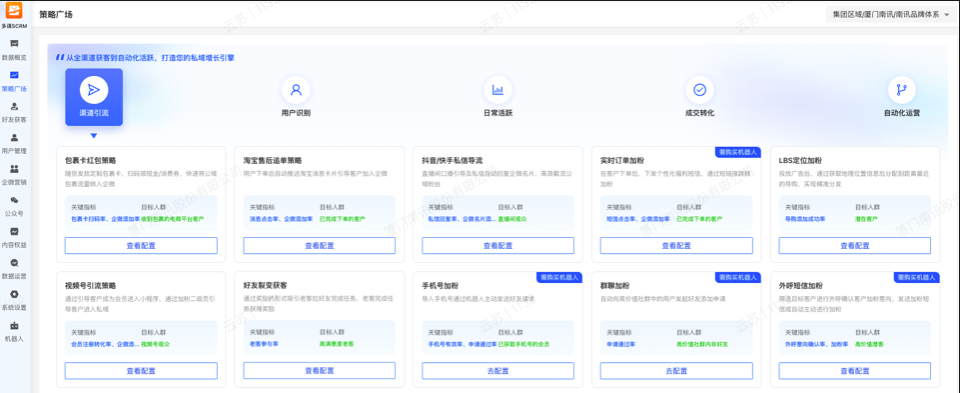Viewport: 960px width, 393px height.
Task: Click 已获取手机号的会员 target group text
Action: pos(524,344)
